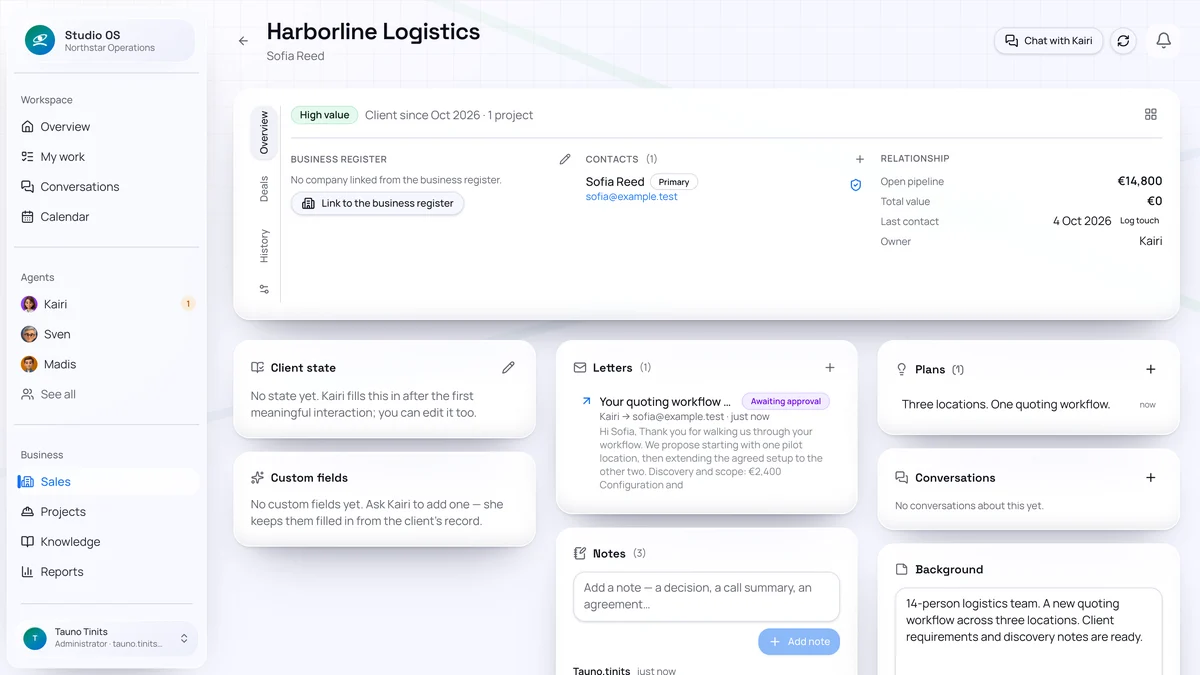Add a contact with the plus icon
Screen dimensions: 1200x675
859,159
